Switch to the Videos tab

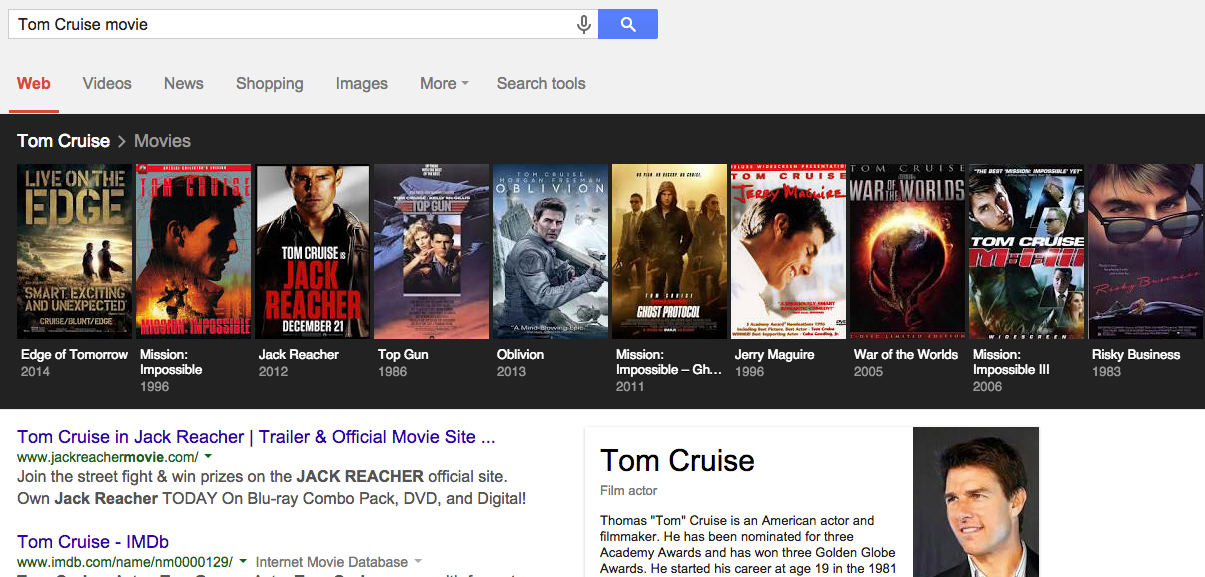click(107, 84)
